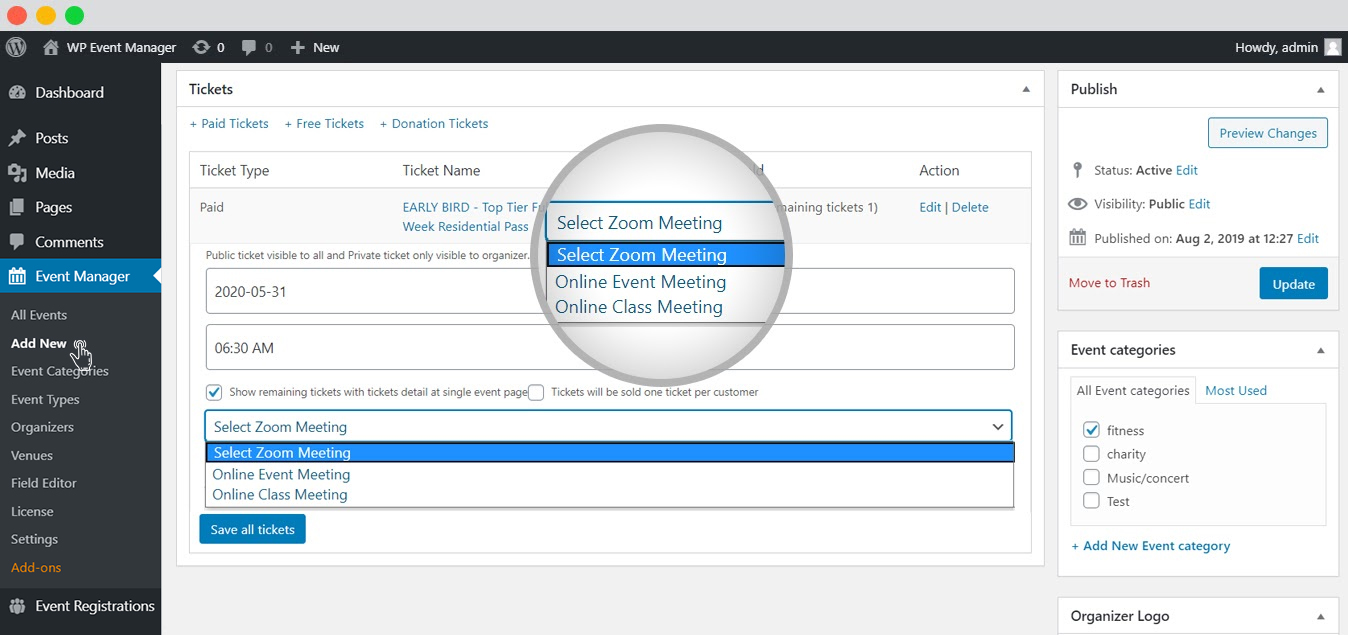
Task: Tick one ticket per customer checkbox
Action: [536, 392]
